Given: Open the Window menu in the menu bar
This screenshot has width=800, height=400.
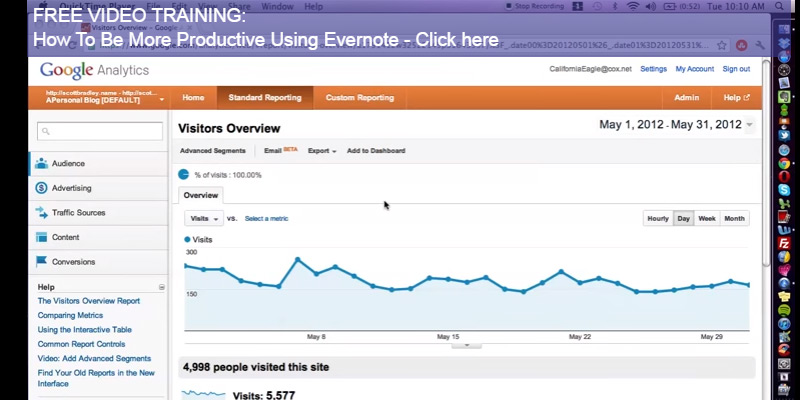Looking at the screenshot, I should click(277, 7).
